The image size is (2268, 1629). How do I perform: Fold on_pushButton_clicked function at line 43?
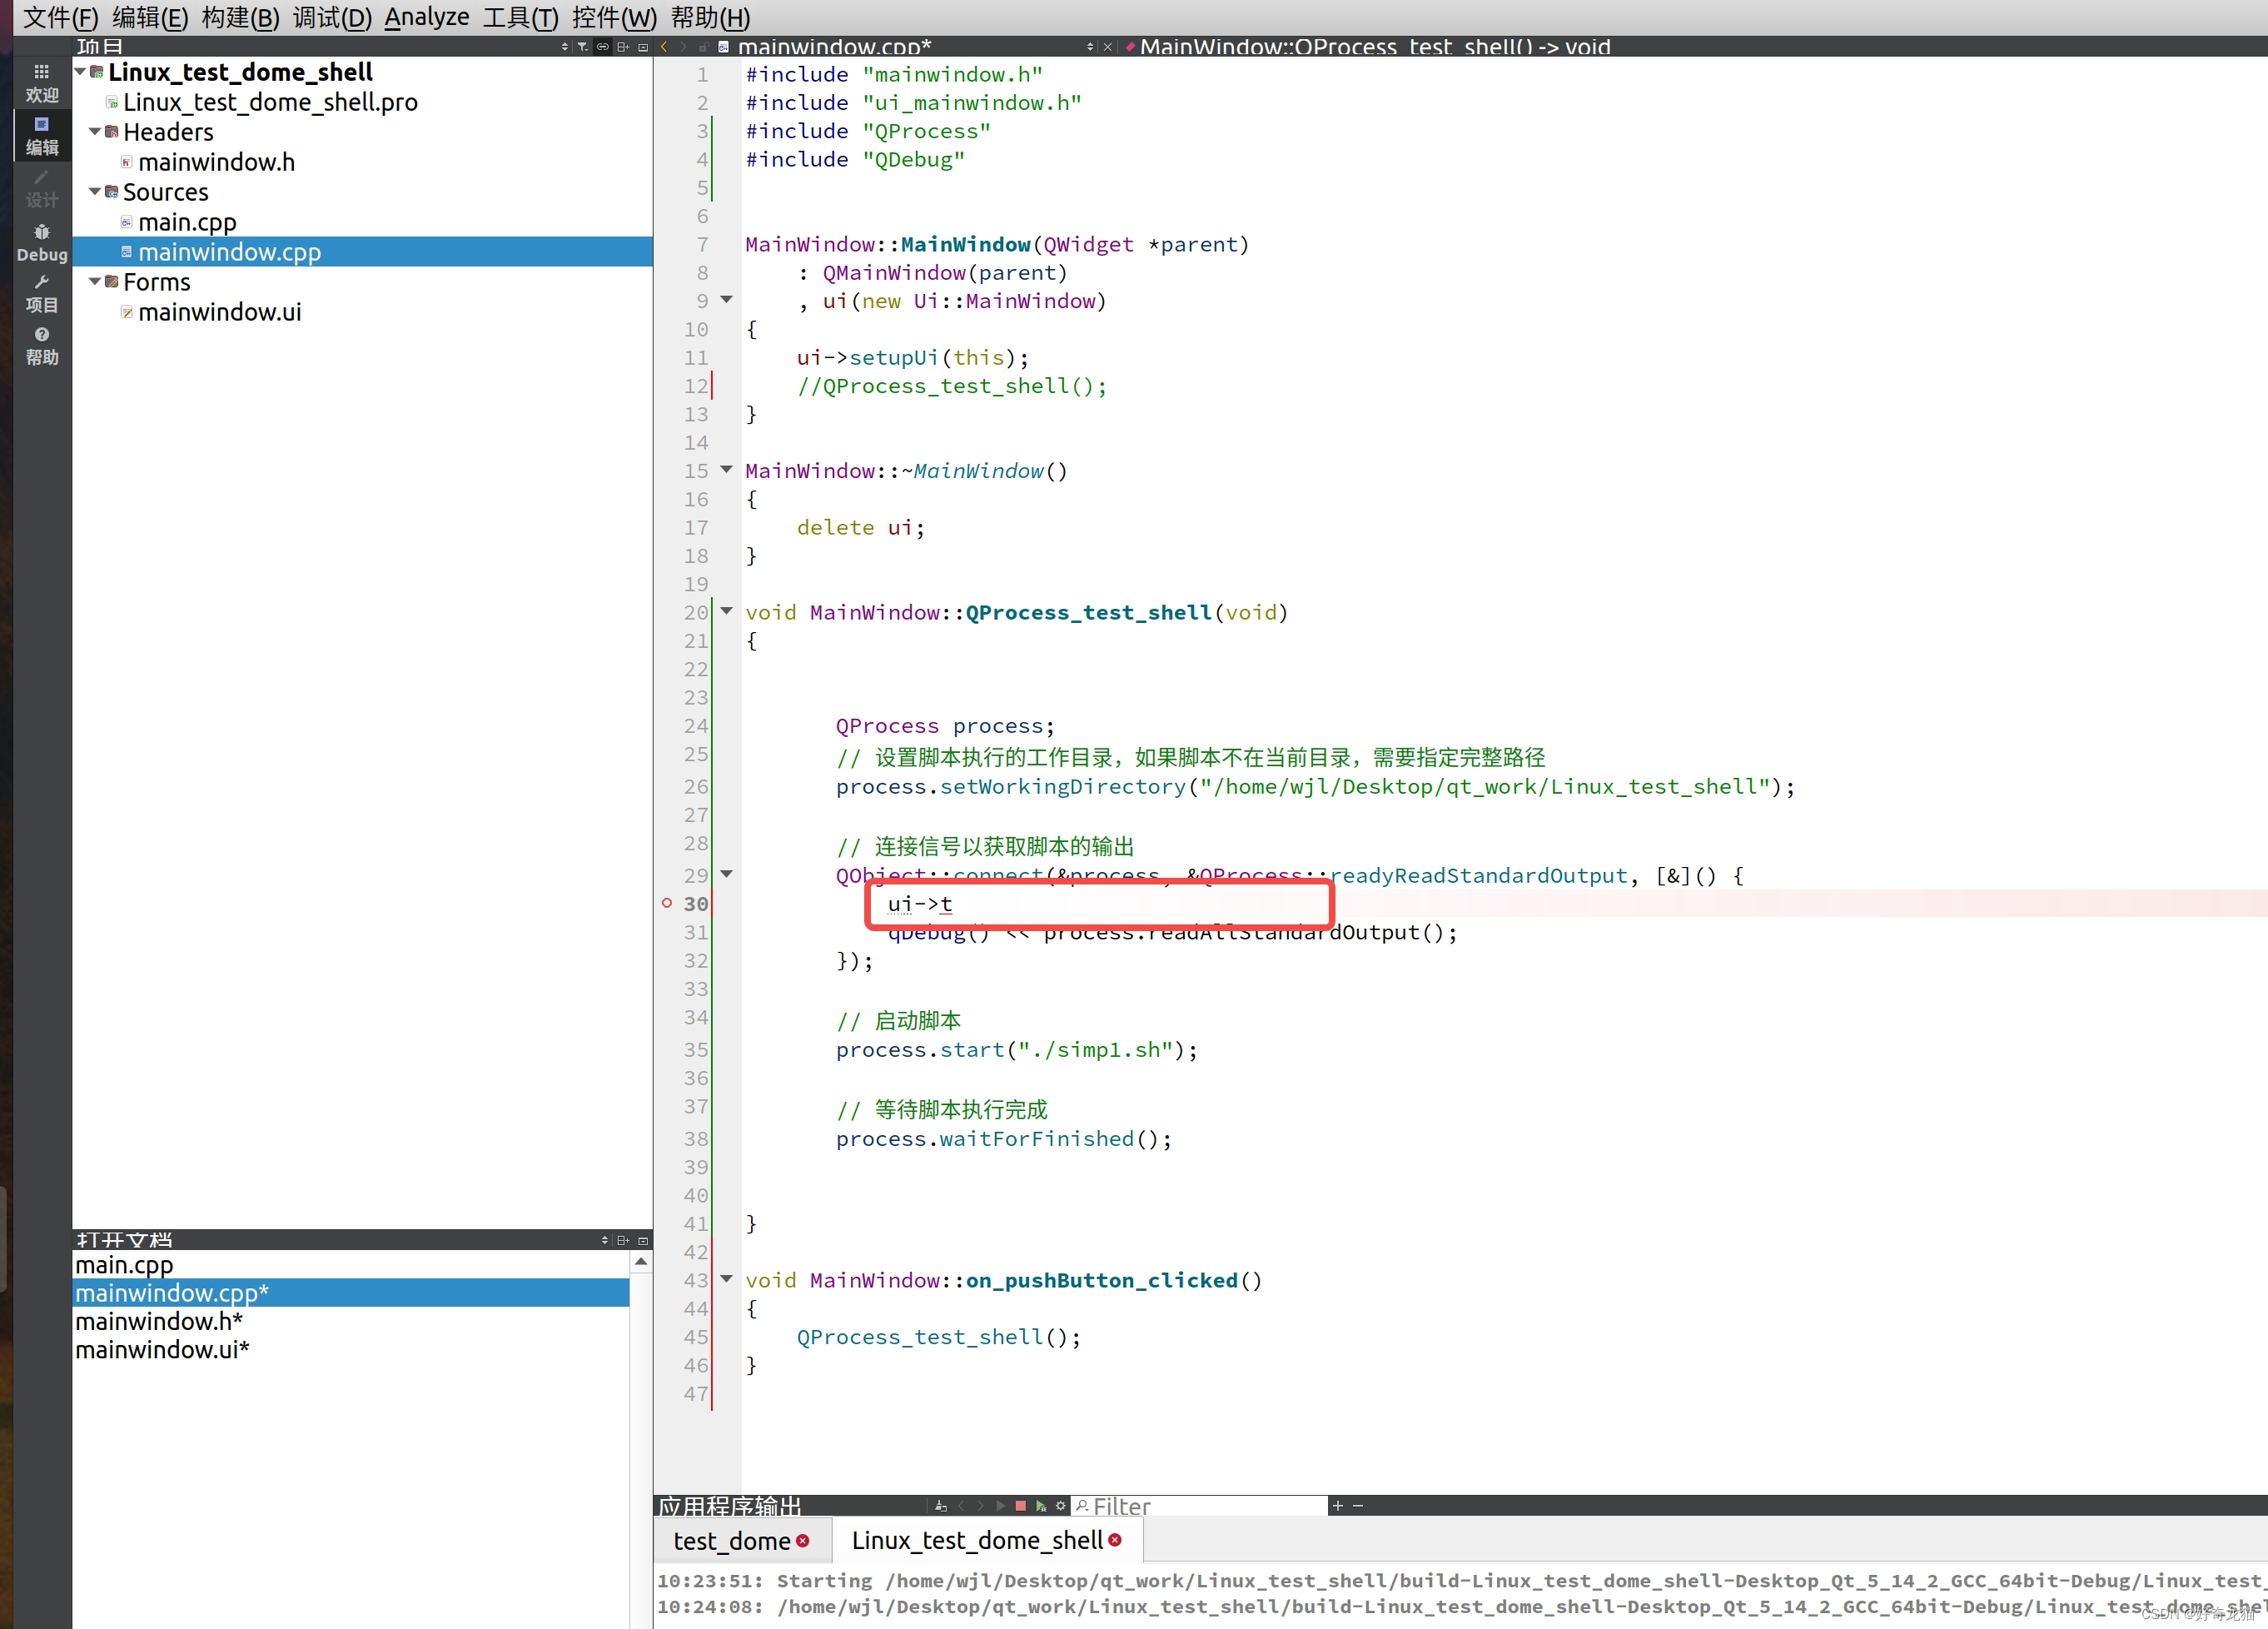pyautogui.click(x=727, y=1279)
